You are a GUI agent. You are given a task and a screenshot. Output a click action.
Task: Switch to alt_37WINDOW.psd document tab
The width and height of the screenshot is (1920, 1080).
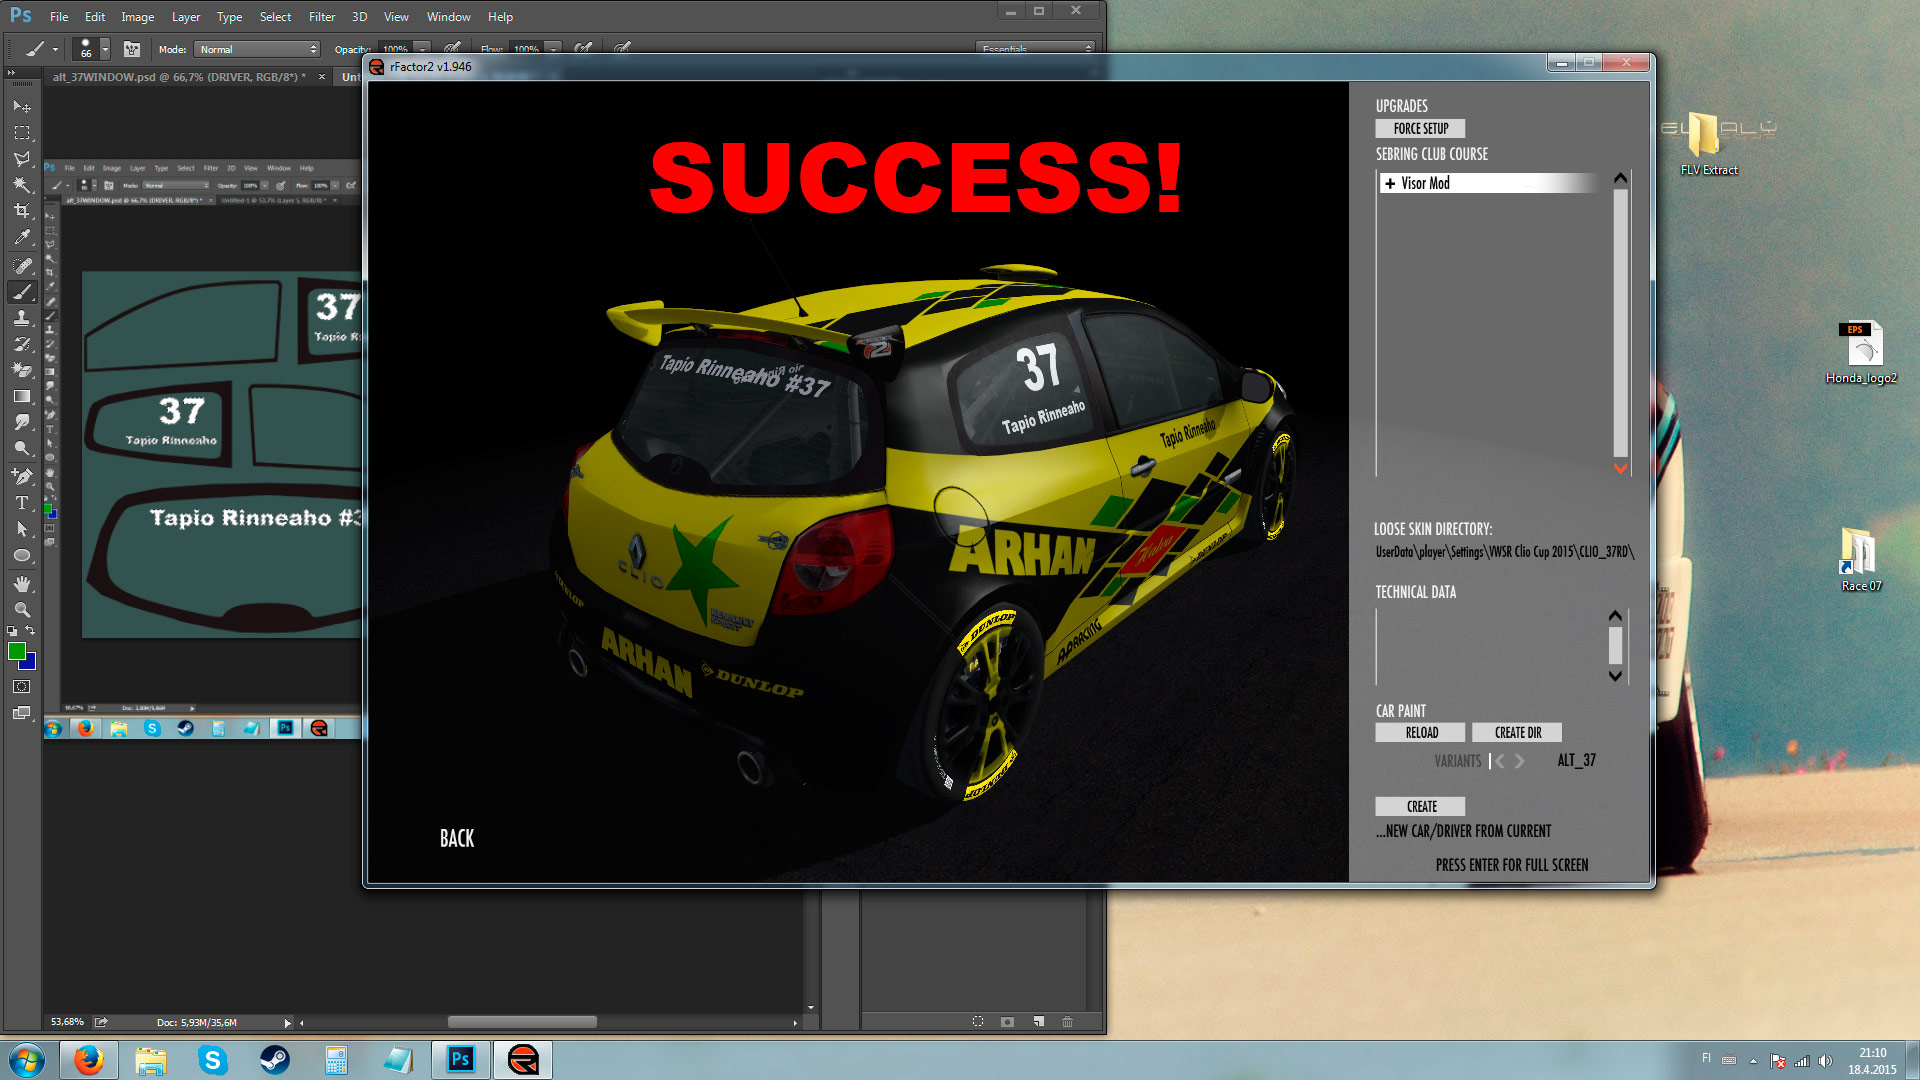click(179, 77)
